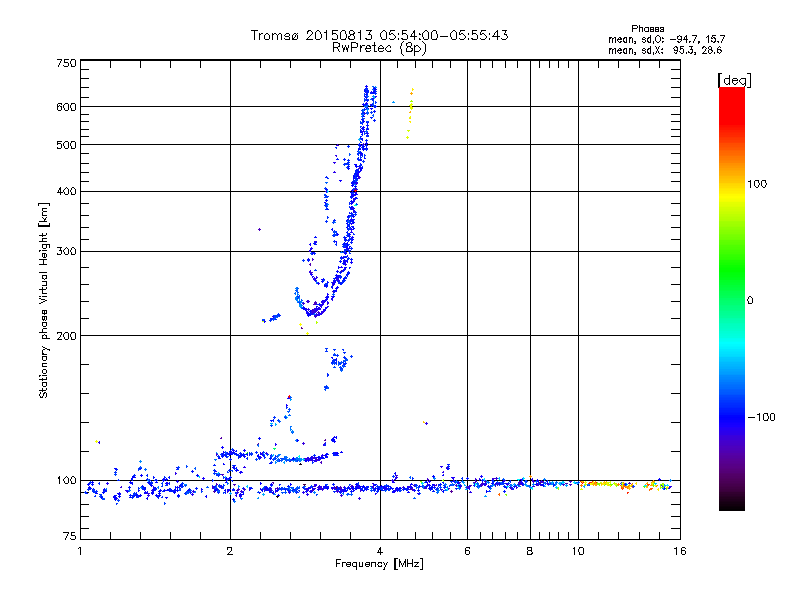This screenshot has width=800, height=600.
Task: Click x-axis tick label '8'
Action: tap(530, 551)
